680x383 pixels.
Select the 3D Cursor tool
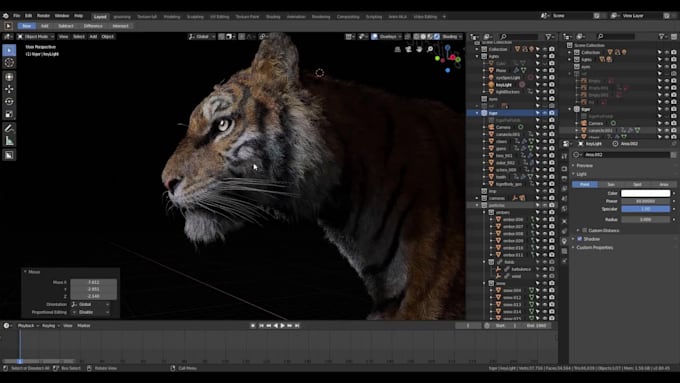click(9, 63)
